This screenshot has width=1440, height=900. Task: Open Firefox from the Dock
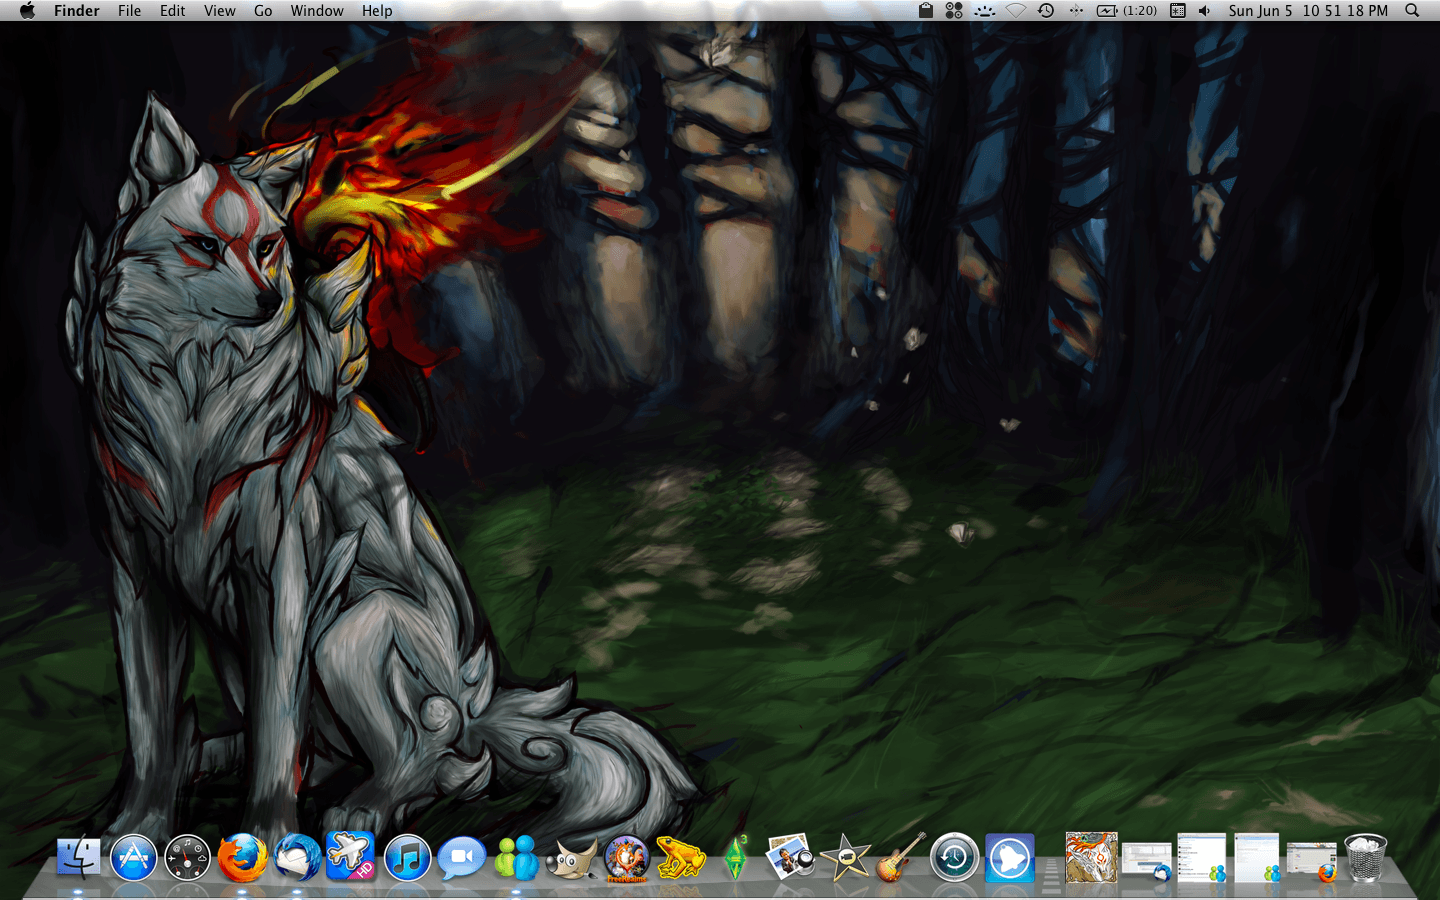pos(242,858)
